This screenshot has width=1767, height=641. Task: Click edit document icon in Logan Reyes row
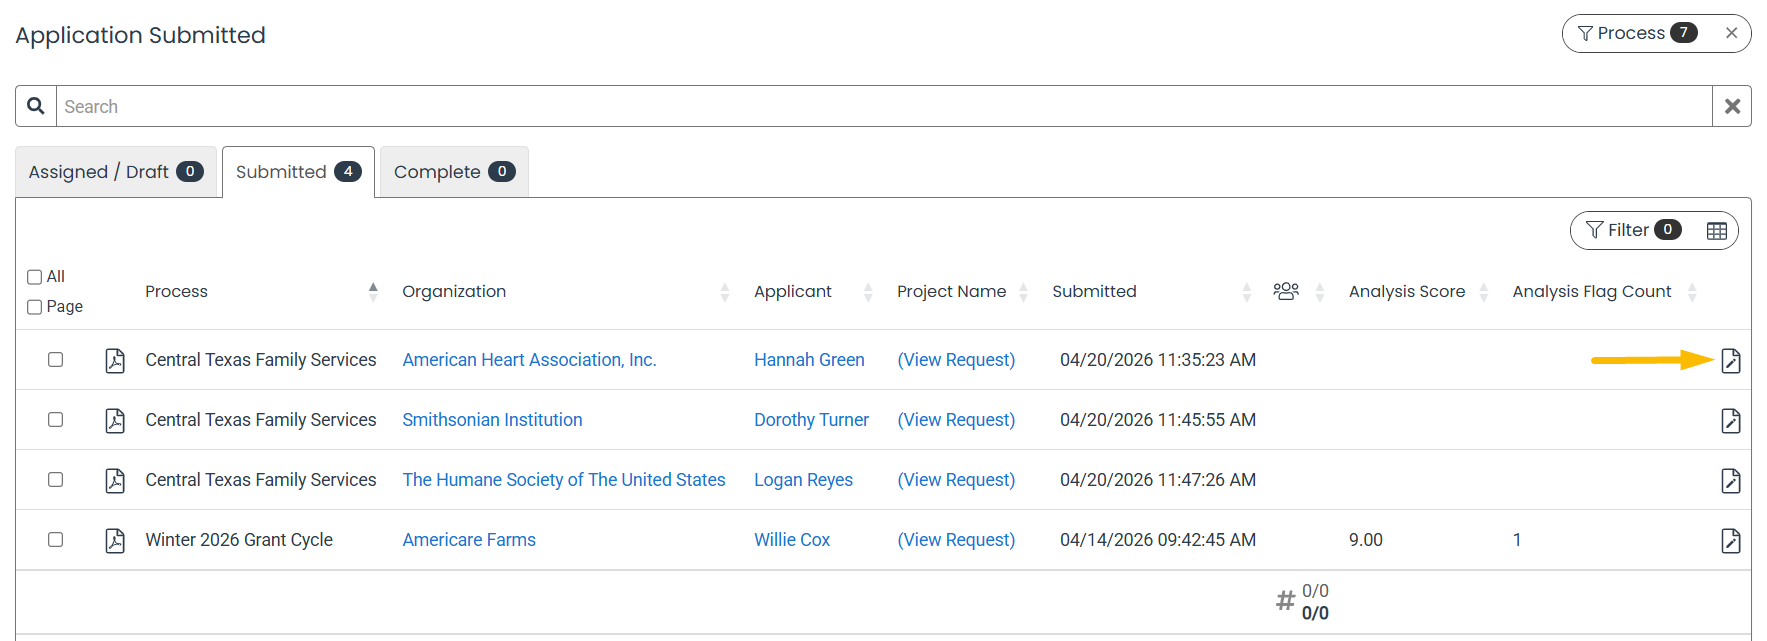[x=1731, y=480]
